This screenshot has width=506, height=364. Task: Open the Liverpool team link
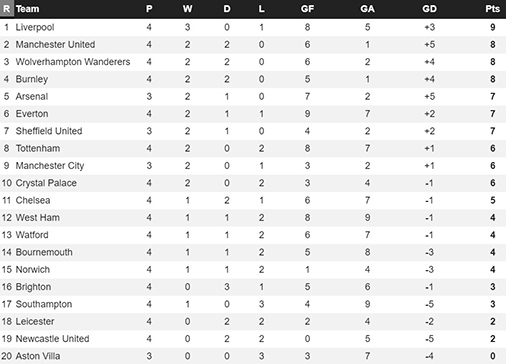point(35,27)
